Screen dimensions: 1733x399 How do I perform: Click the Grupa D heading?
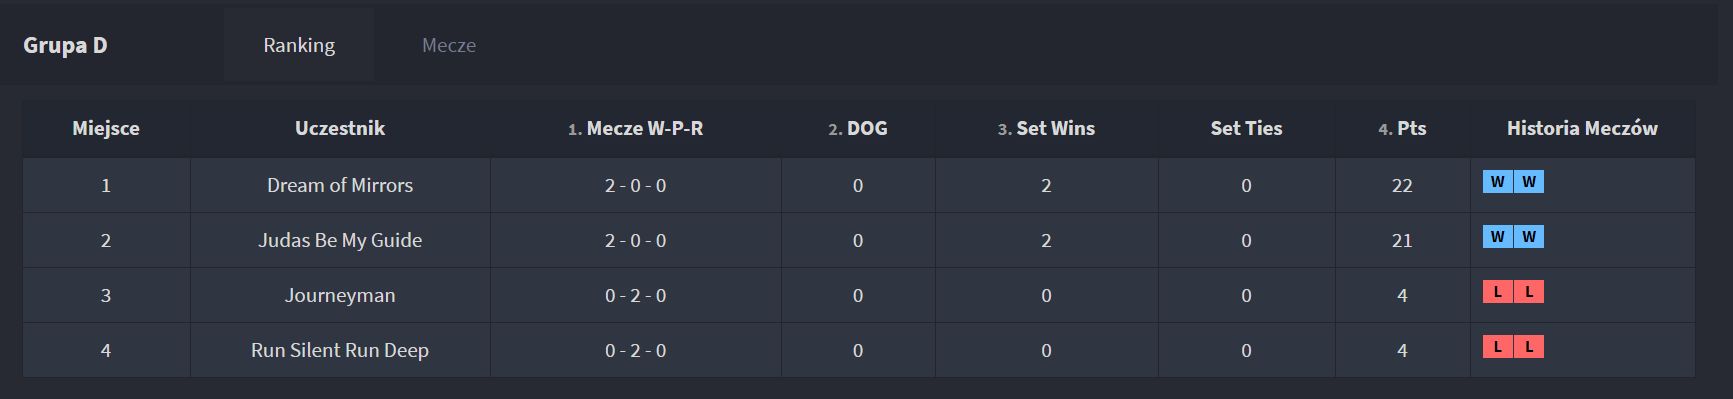65,45
